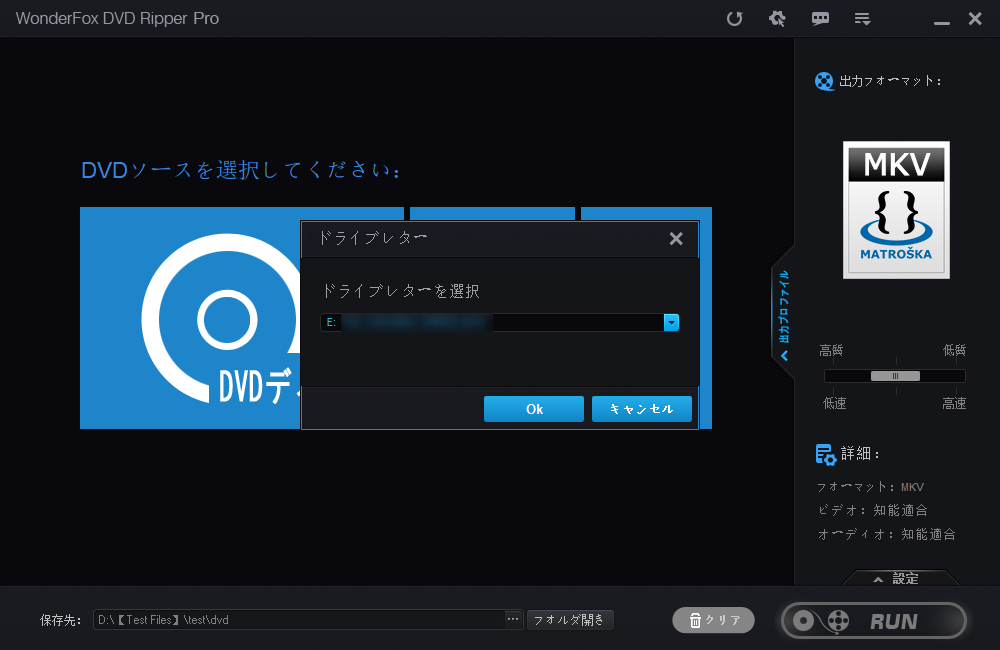Open the feedback chat bubble icon
The image size is (1000, 650).
point(820,18)
